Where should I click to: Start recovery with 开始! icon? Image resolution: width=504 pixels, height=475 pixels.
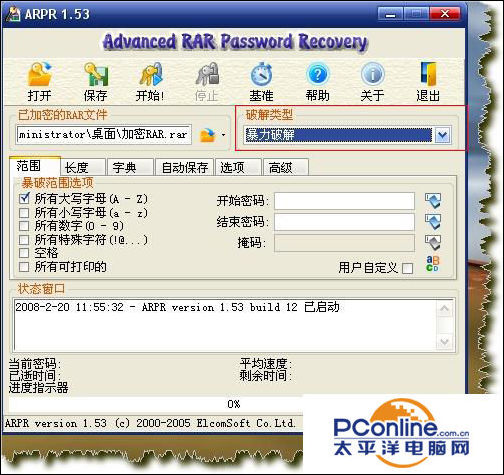point(151,74)
